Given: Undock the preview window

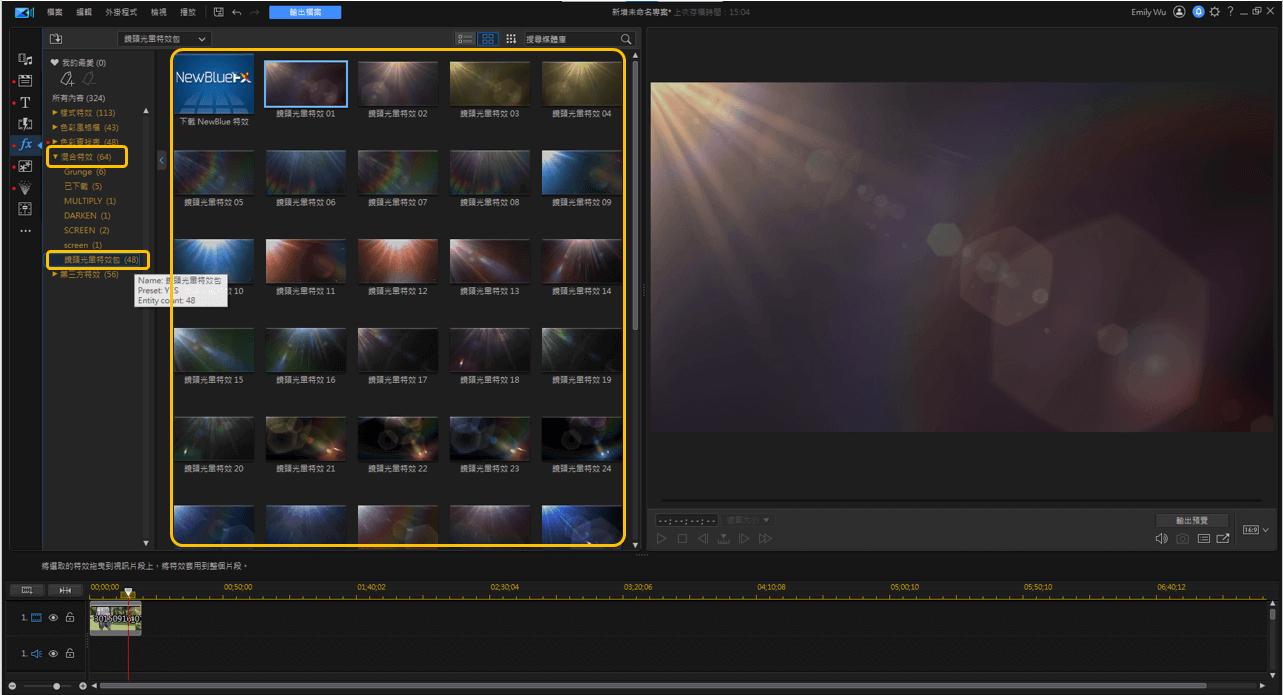Looking at the screenshot, I should (x=1223, y=539).
